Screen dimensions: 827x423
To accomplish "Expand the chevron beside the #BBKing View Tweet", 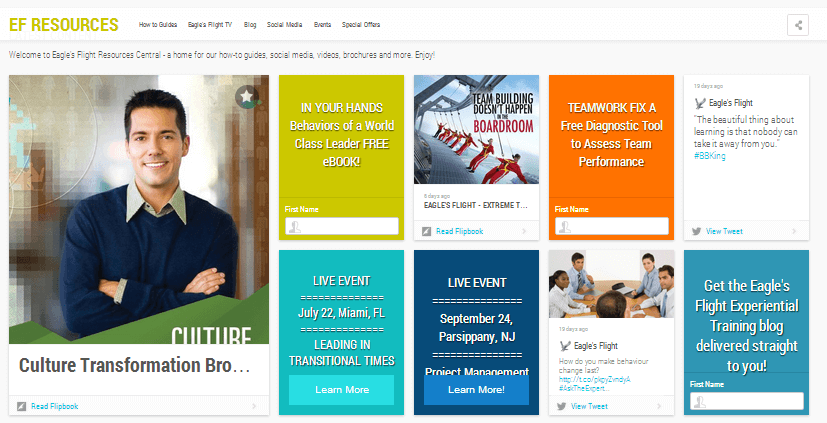I will 794,231.
